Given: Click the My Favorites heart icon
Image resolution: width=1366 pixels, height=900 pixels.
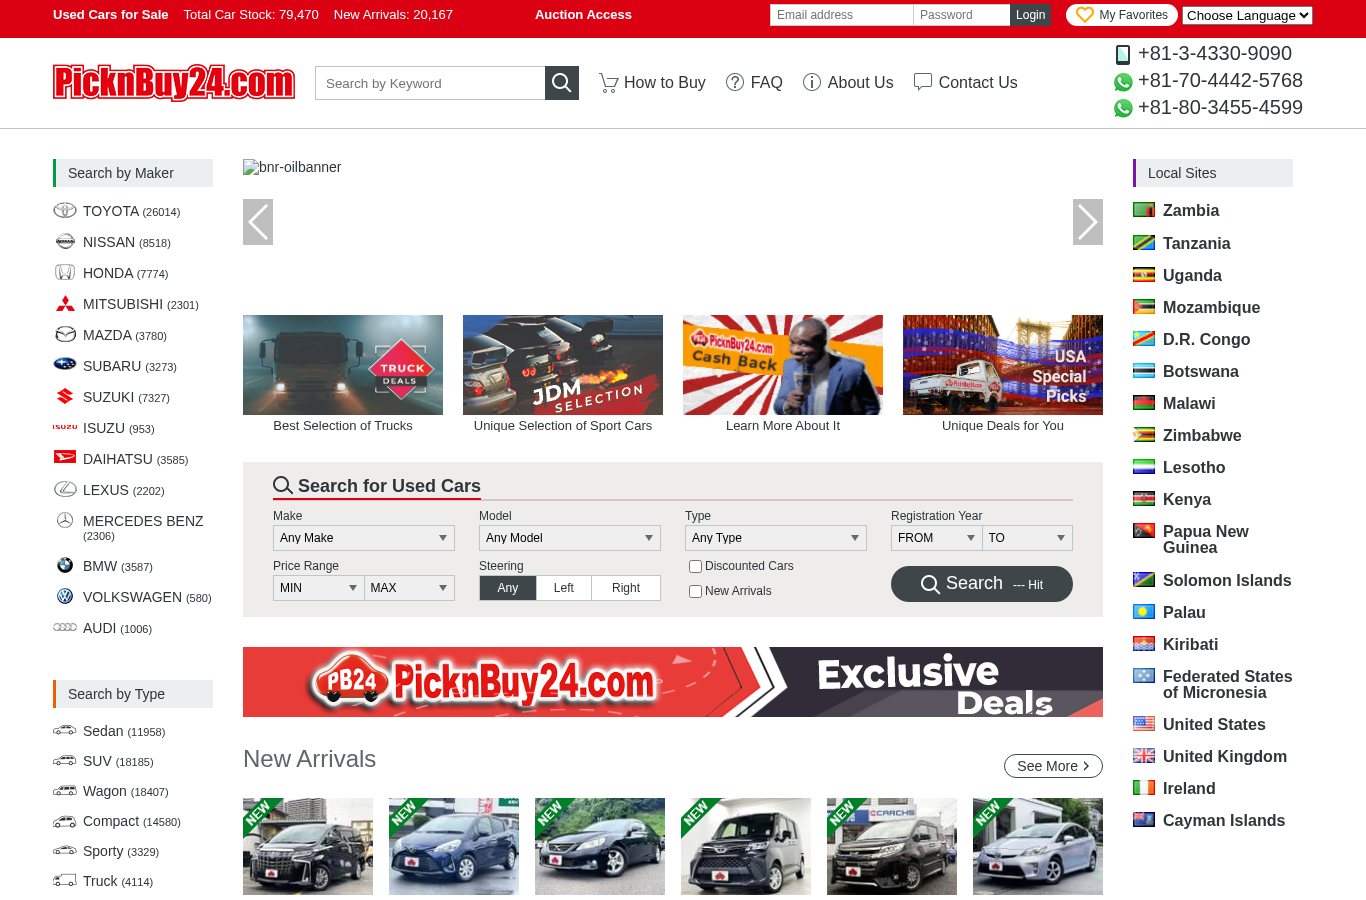Looking at the screenshot, I should click(1085, 15).
